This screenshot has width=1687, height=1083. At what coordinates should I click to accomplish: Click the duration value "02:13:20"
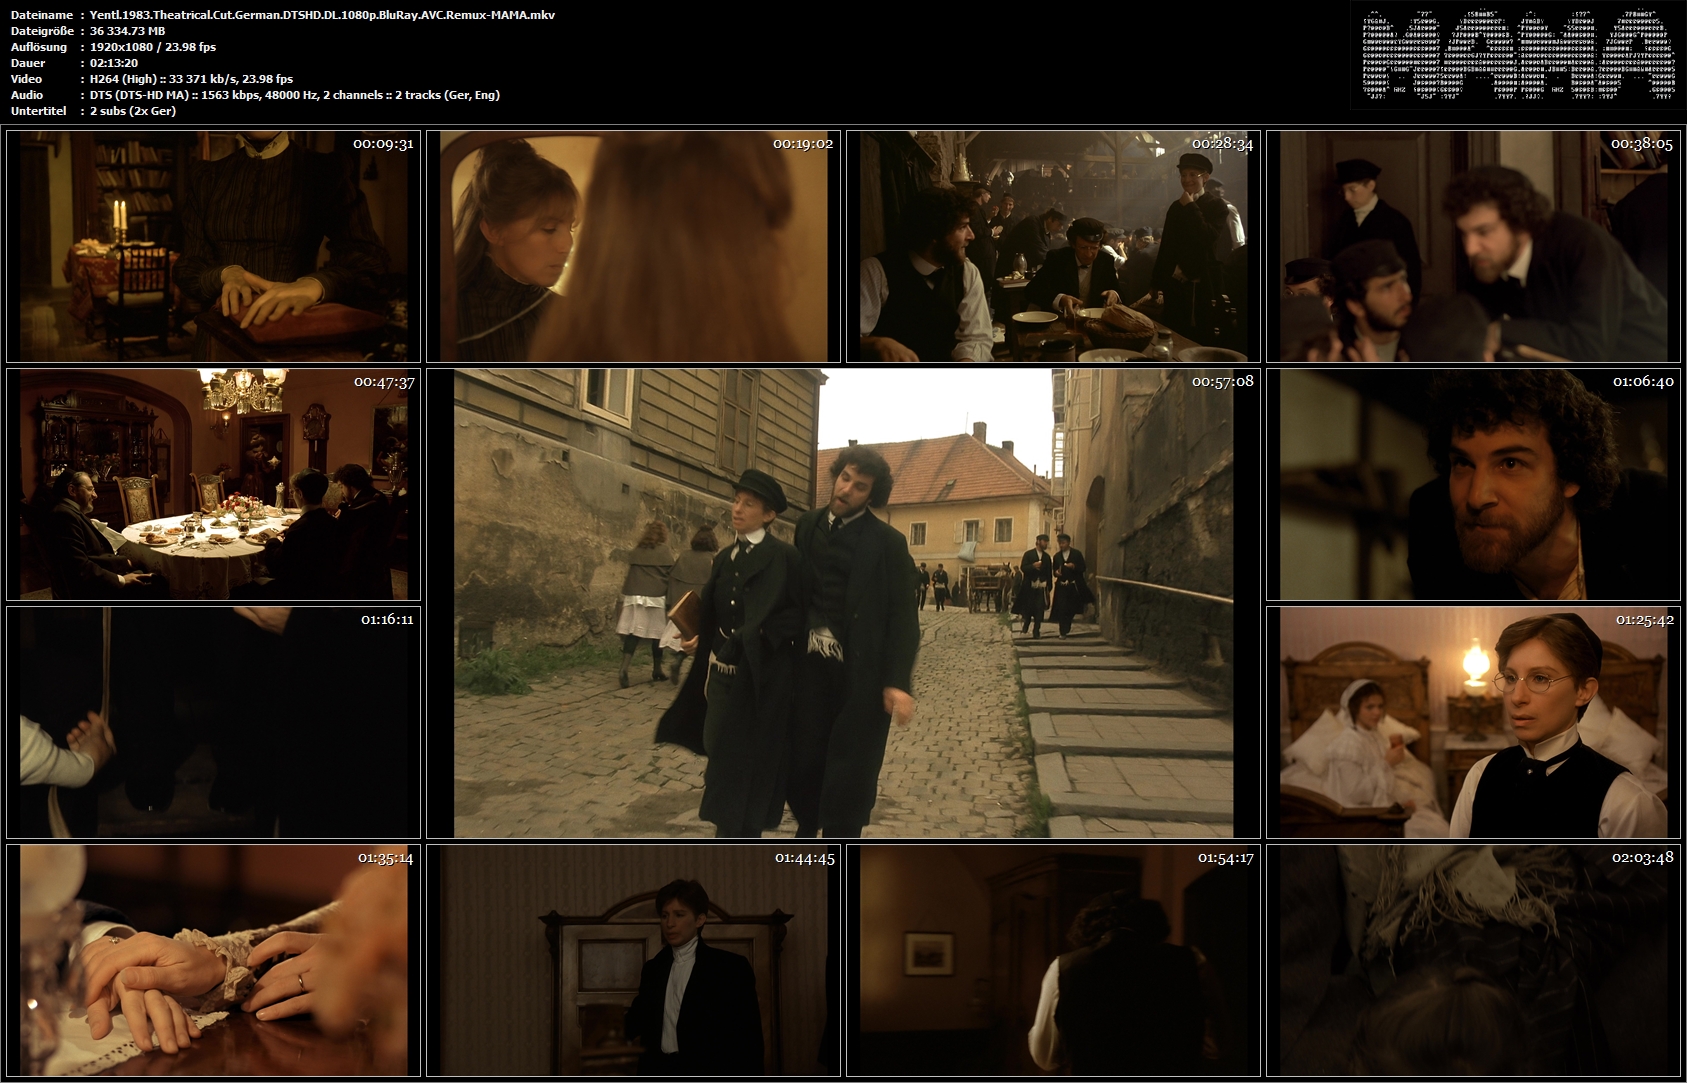(113, 63)
